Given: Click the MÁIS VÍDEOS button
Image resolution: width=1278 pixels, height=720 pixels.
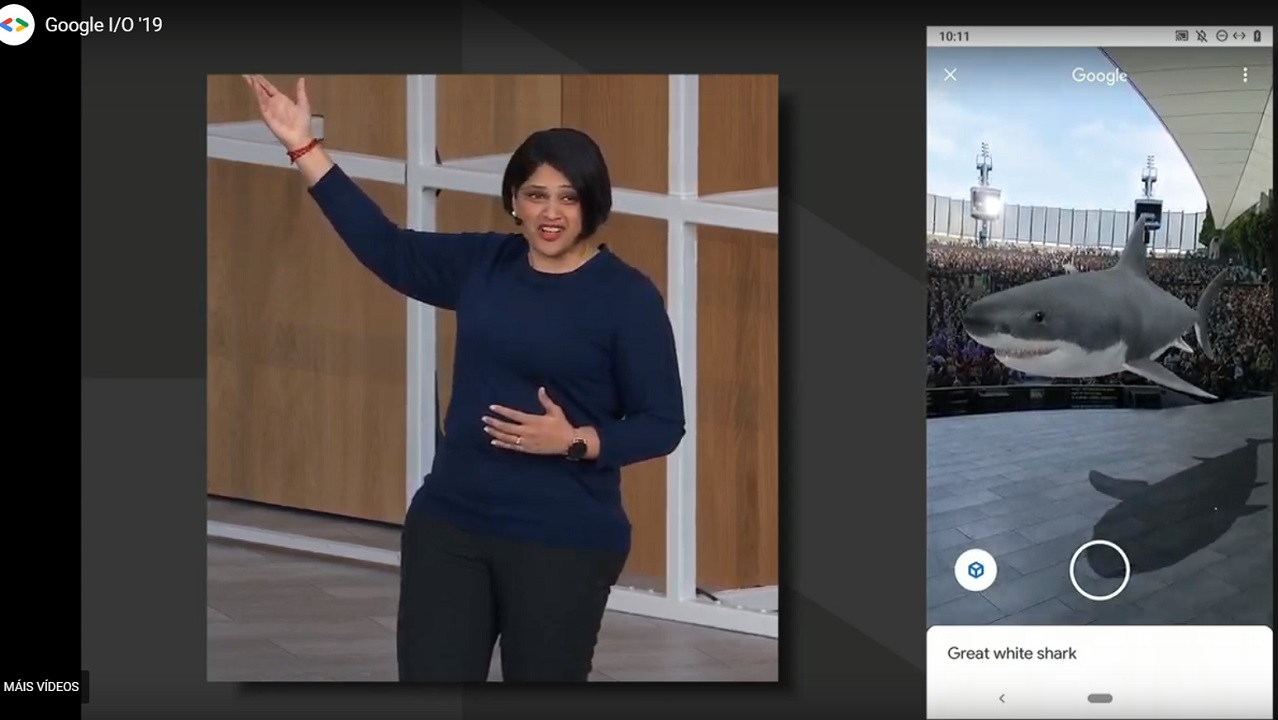Looking at the screenshot, I should [x=42, y=687].
